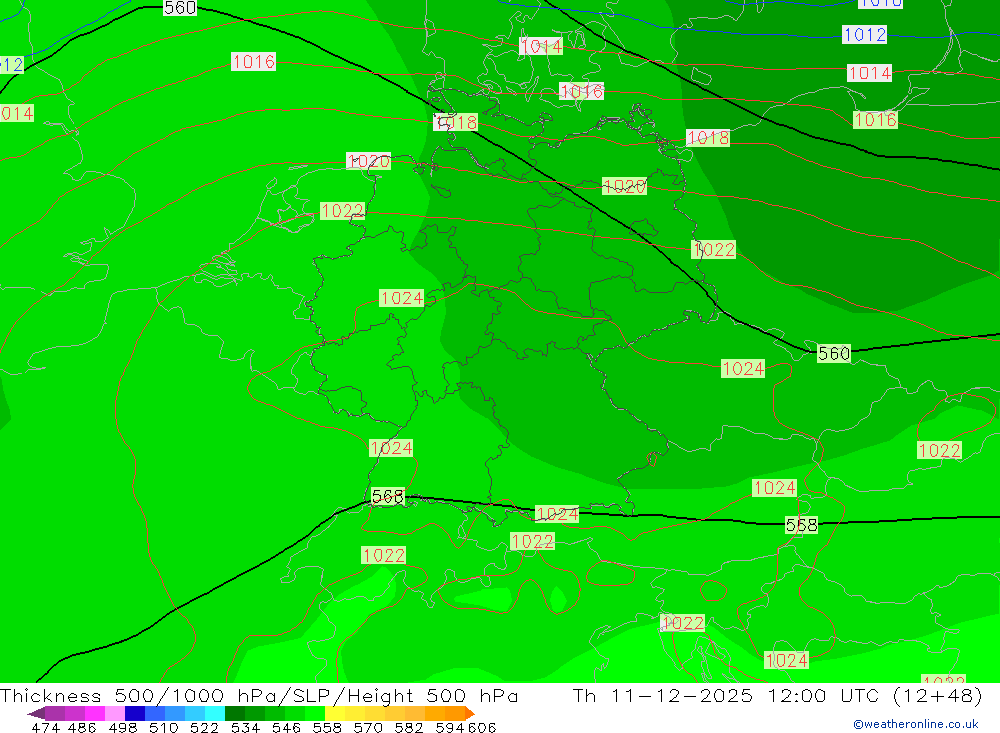
Task: Pick the cyan legend swatch
Action: click(215, 713)
